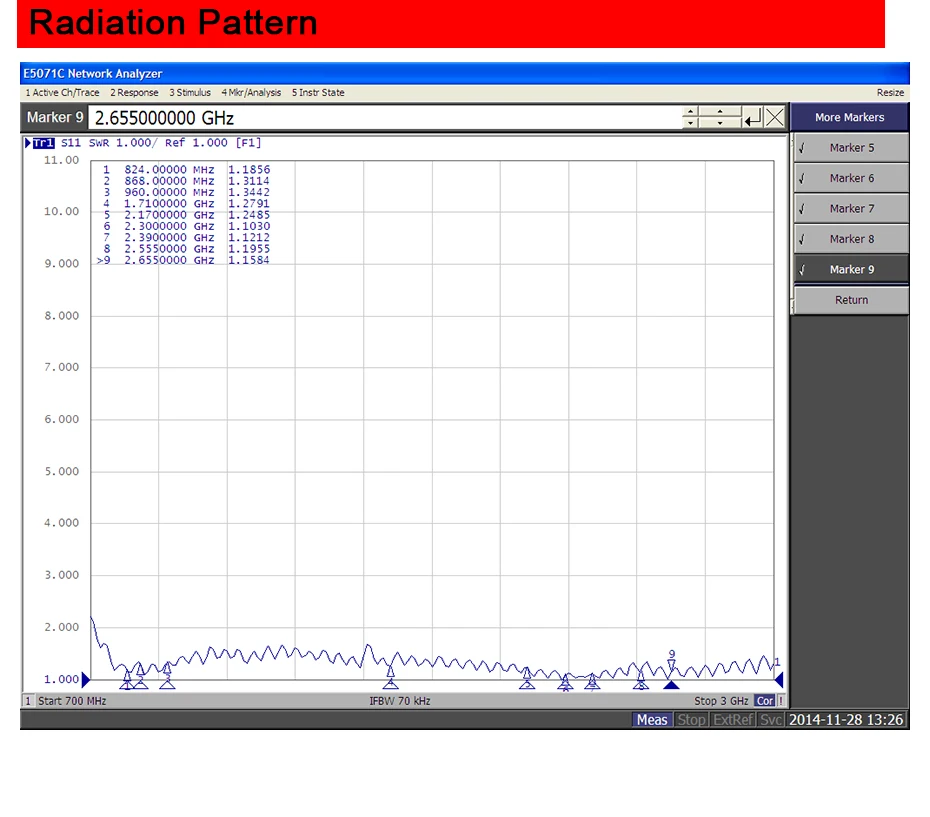The image size is (930, 817).
Task: Select marker row 7 at 2.3900000 GHz
Action: pos(186,237)
